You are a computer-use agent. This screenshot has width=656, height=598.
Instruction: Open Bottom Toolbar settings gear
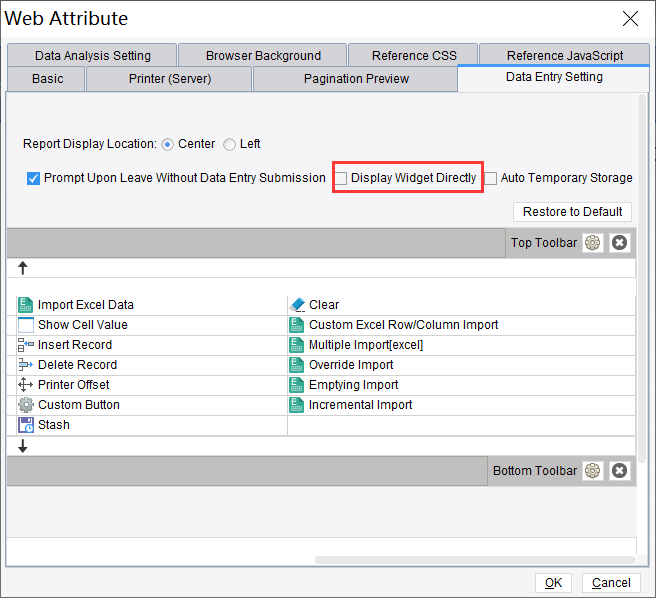click(592, 471)
